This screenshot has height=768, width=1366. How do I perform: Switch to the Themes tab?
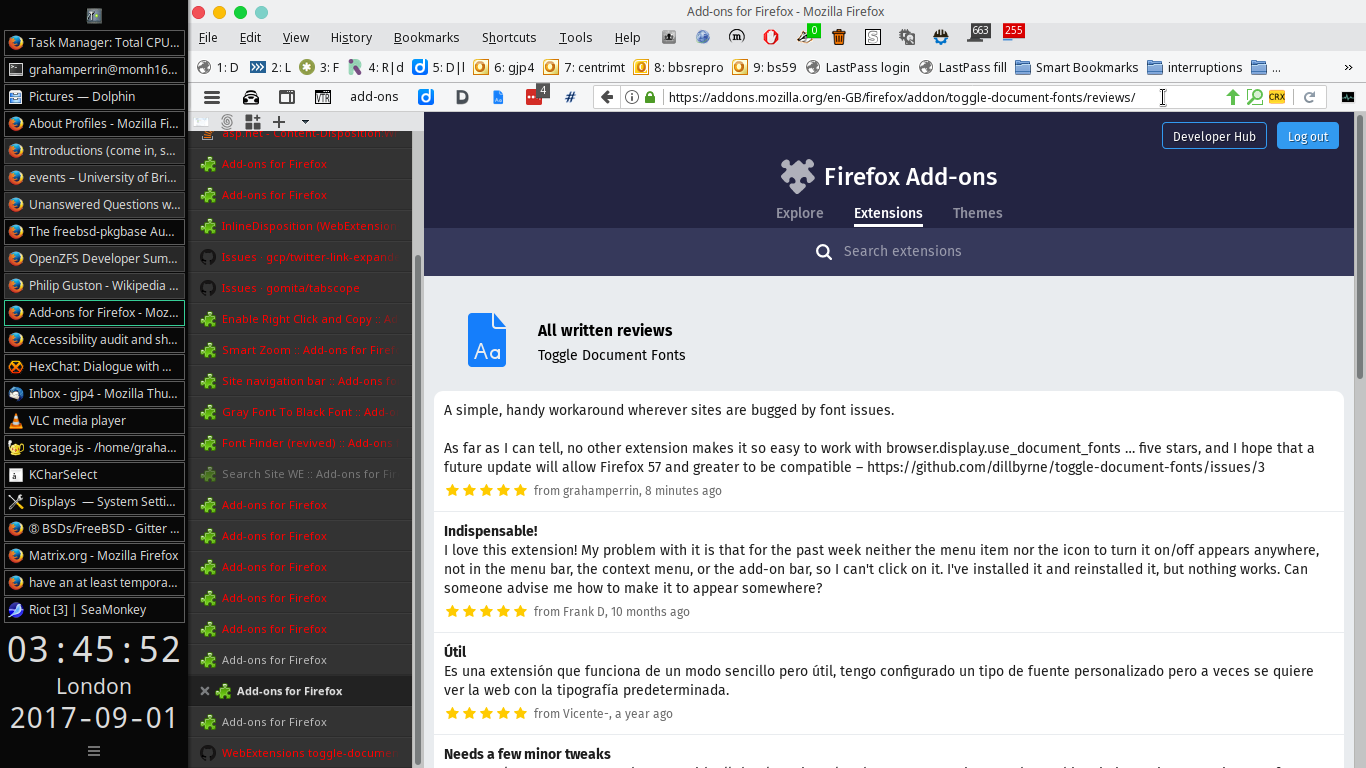pos(978,213)
